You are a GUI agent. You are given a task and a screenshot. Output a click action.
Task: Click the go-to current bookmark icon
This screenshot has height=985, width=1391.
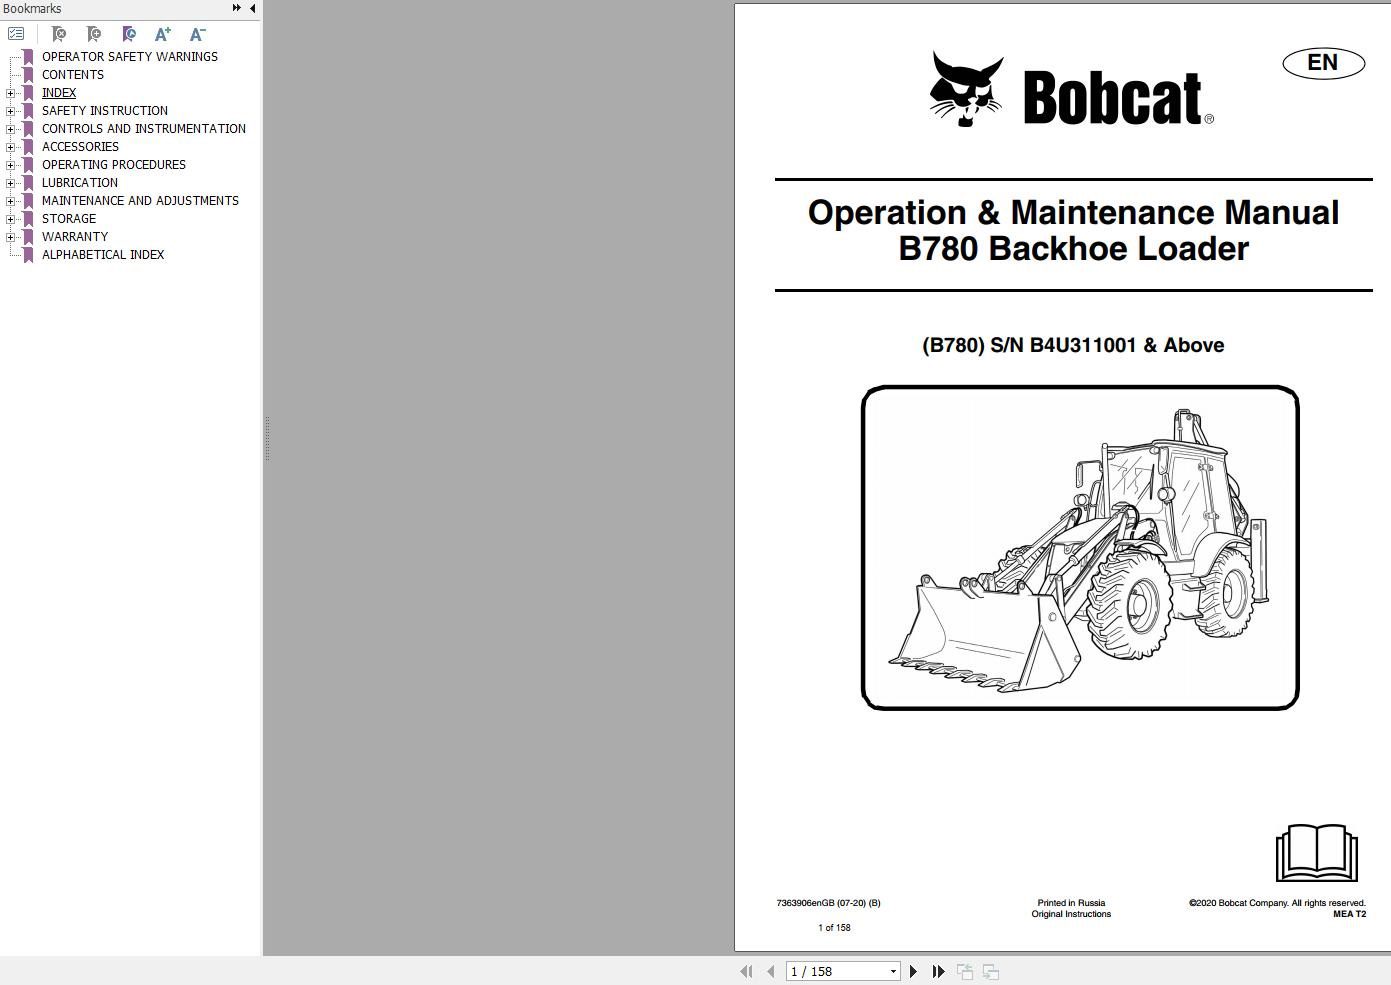tap(129, 34)
